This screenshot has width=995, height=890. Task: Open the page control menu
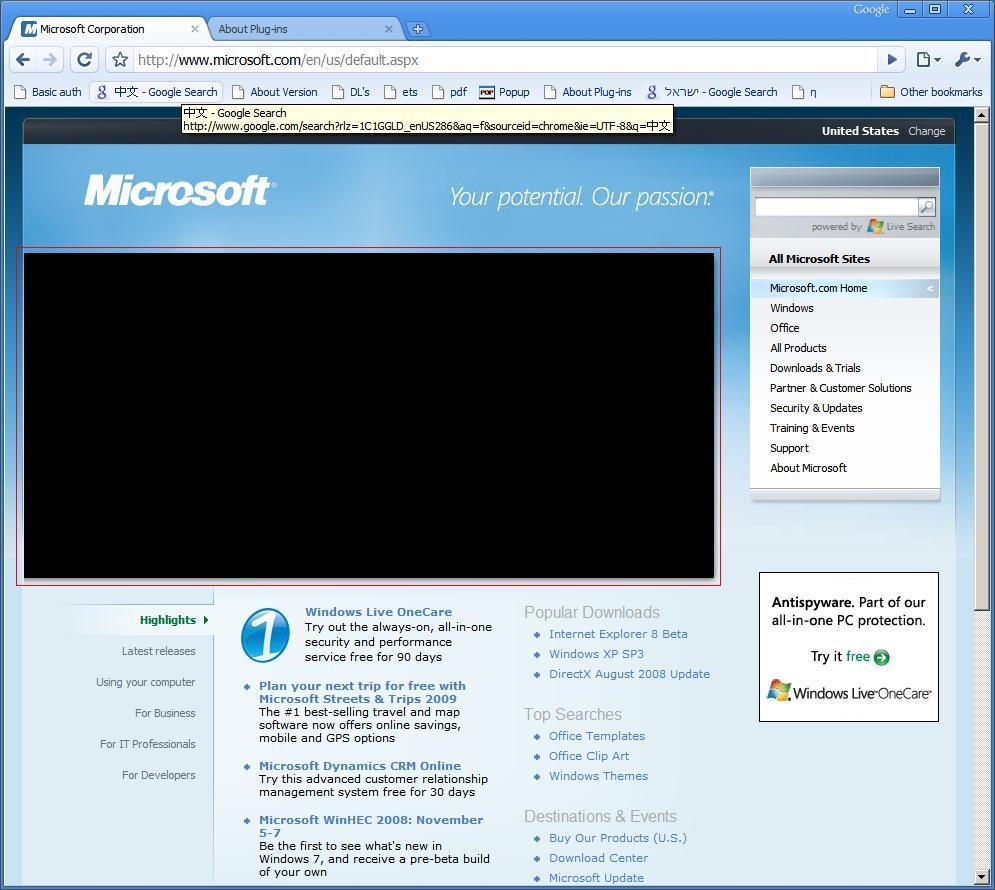[x=928, y=60]
